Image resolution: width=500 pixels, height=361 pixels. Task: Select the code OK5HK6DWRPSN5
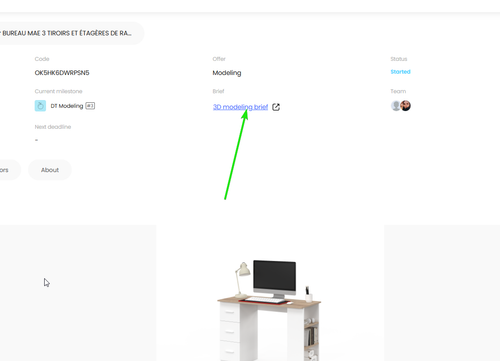[x=62, y=73]
